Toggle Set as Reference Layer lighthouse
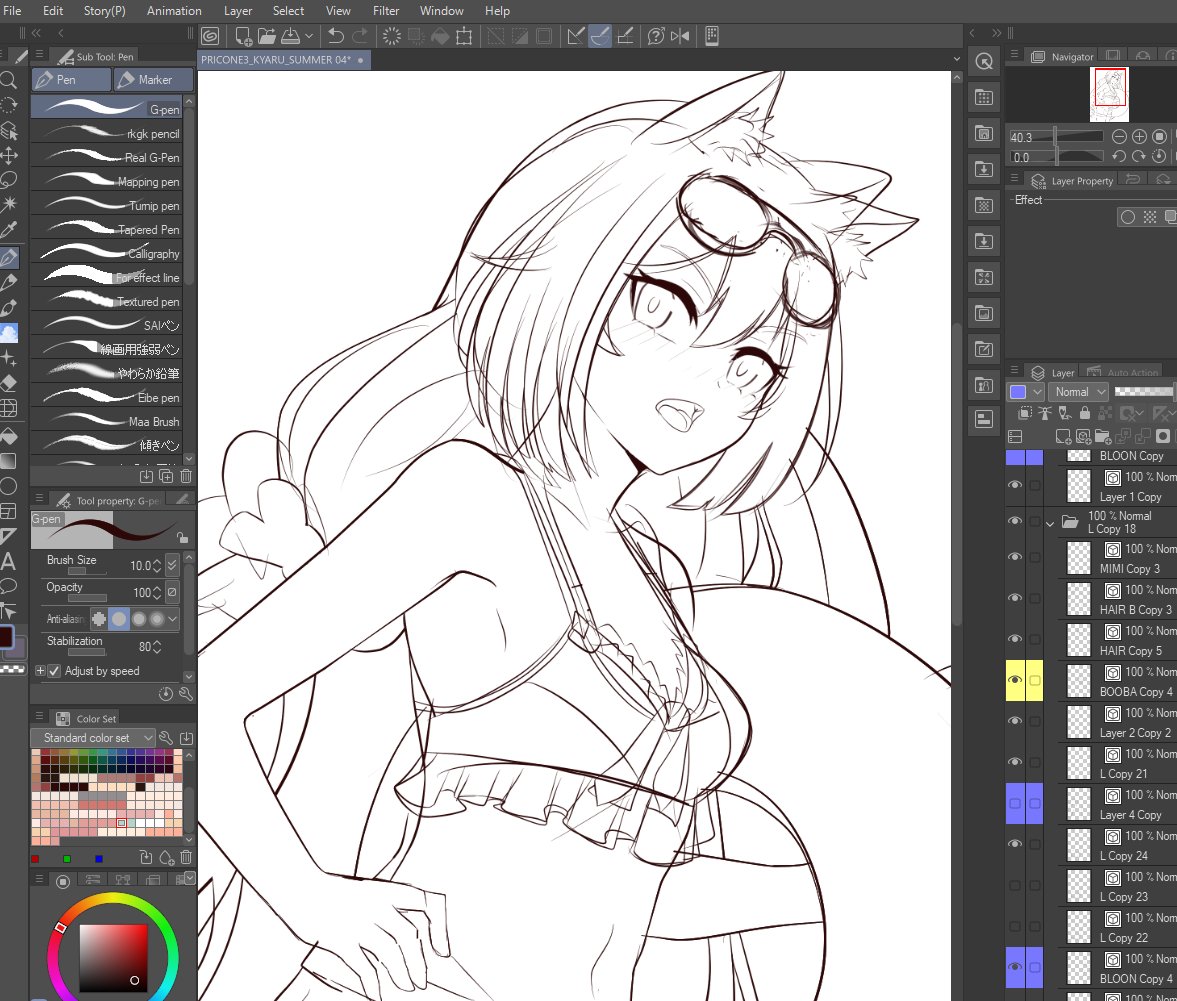This screenshot has height=1001, width=1177. (1044, 413)
